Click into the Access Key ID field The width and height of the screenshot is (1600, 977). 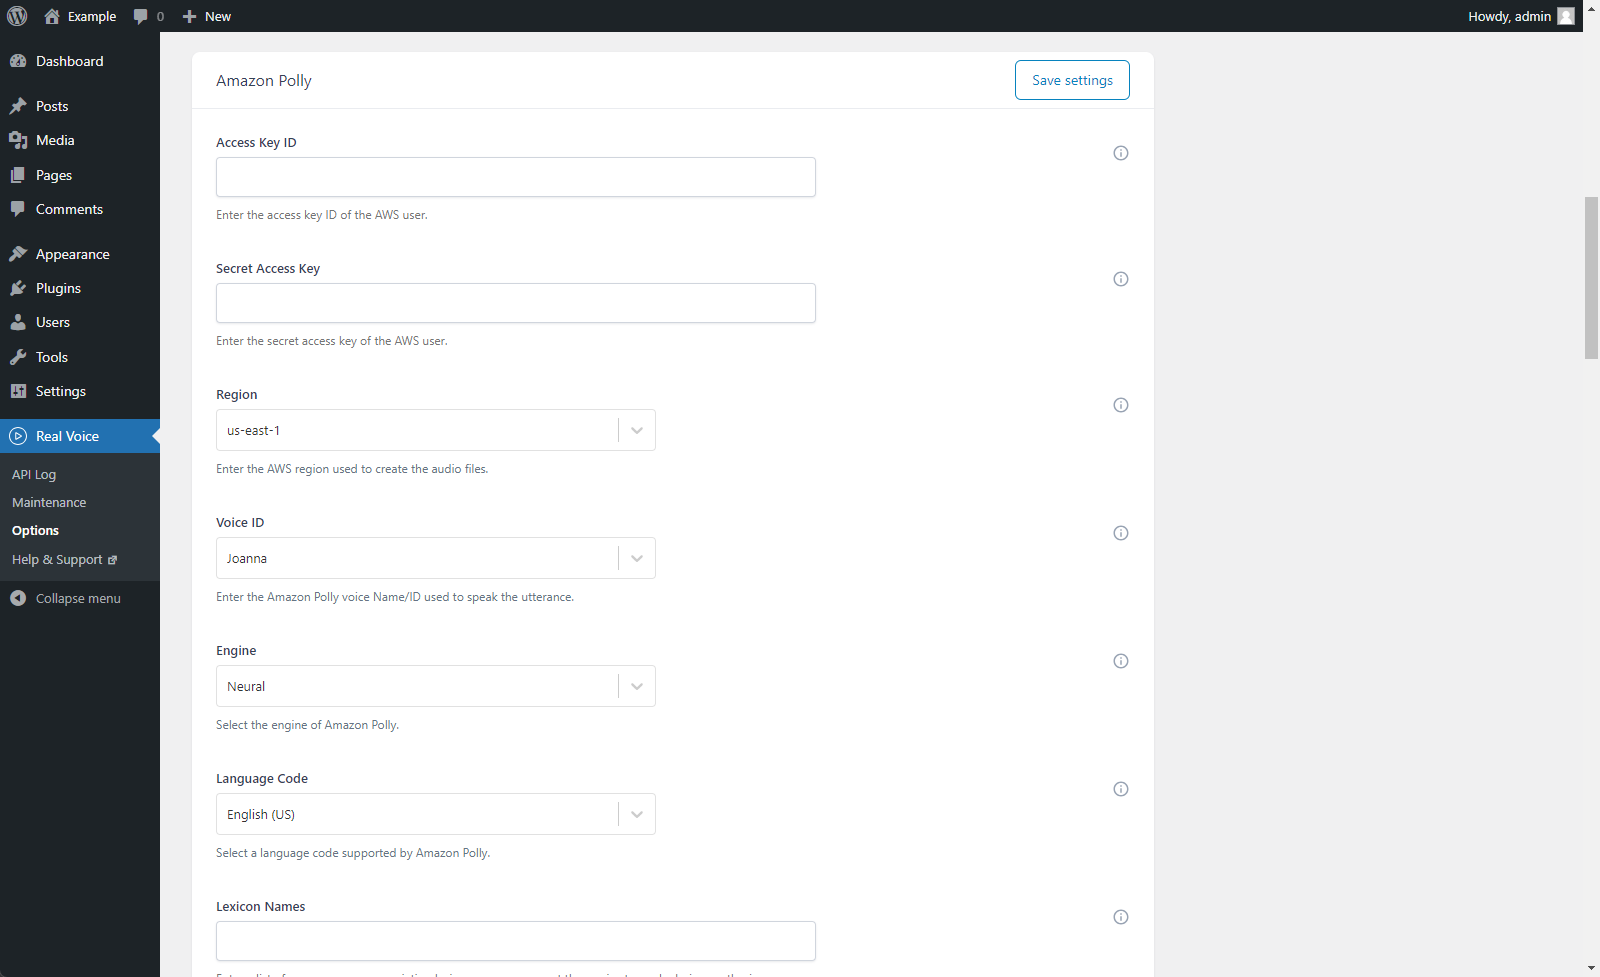(516, 177)
